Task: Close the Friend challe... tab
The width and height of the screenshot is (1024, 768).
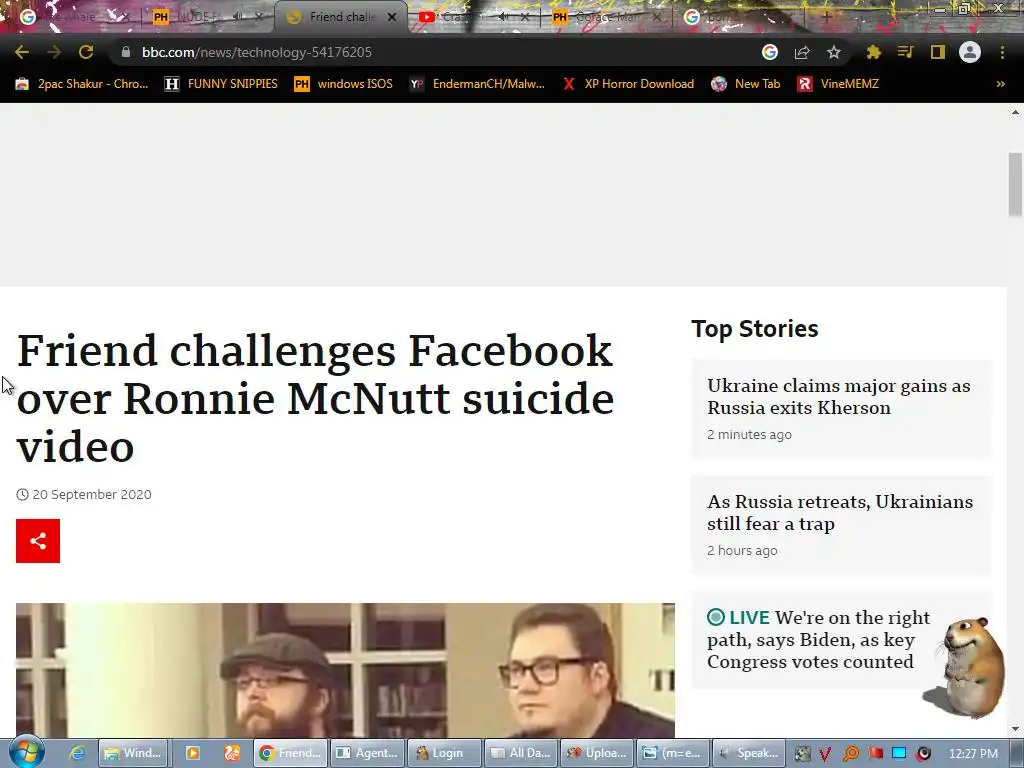Action: click(392, 17)
